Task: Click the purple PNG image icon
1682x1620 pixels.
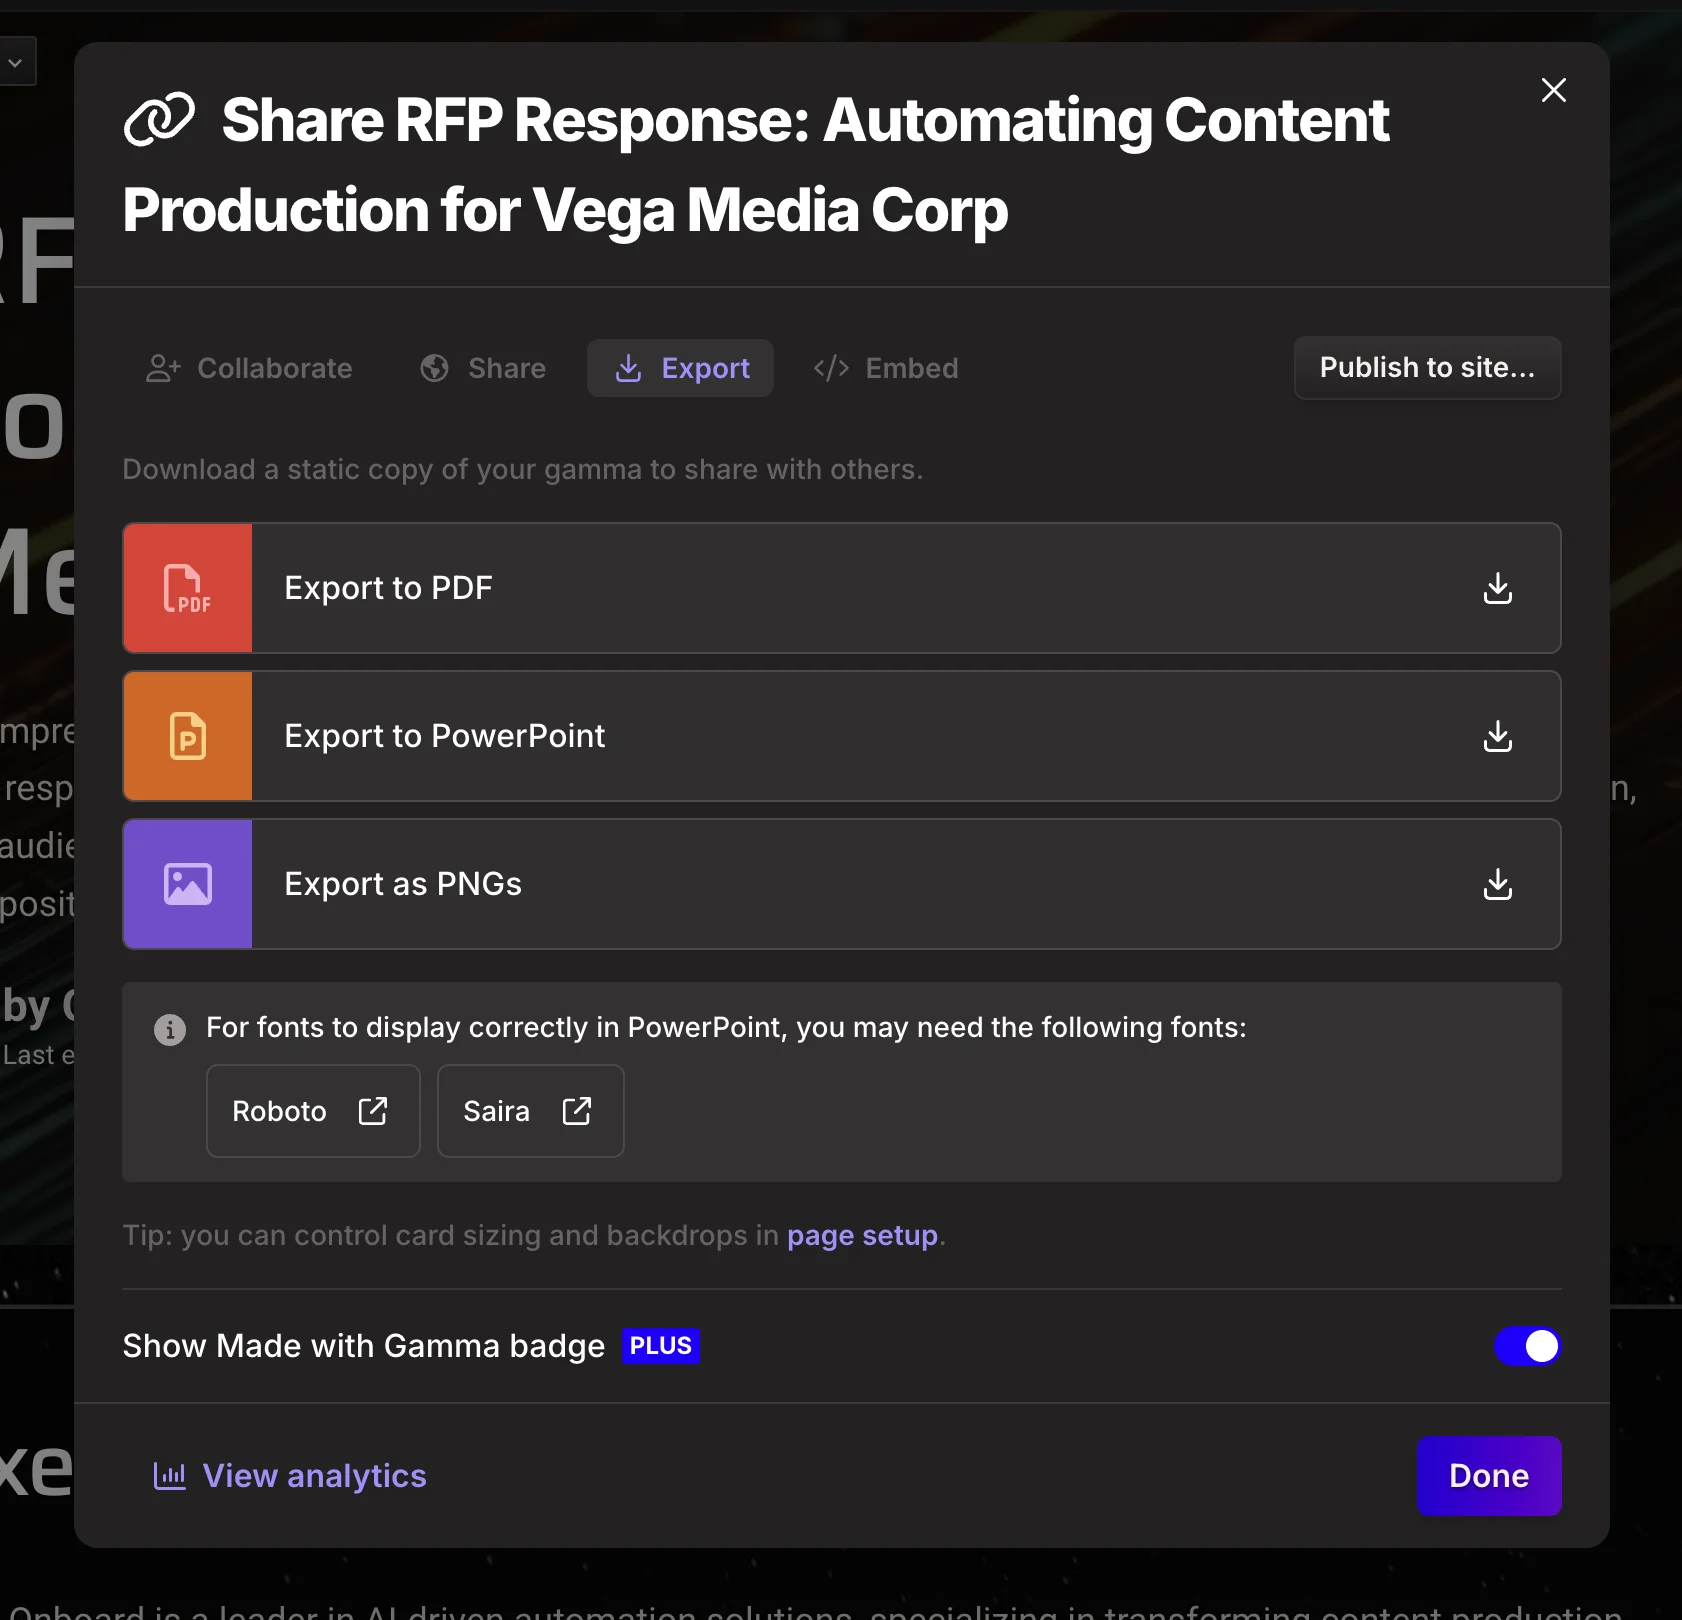Action: (188, 884)
